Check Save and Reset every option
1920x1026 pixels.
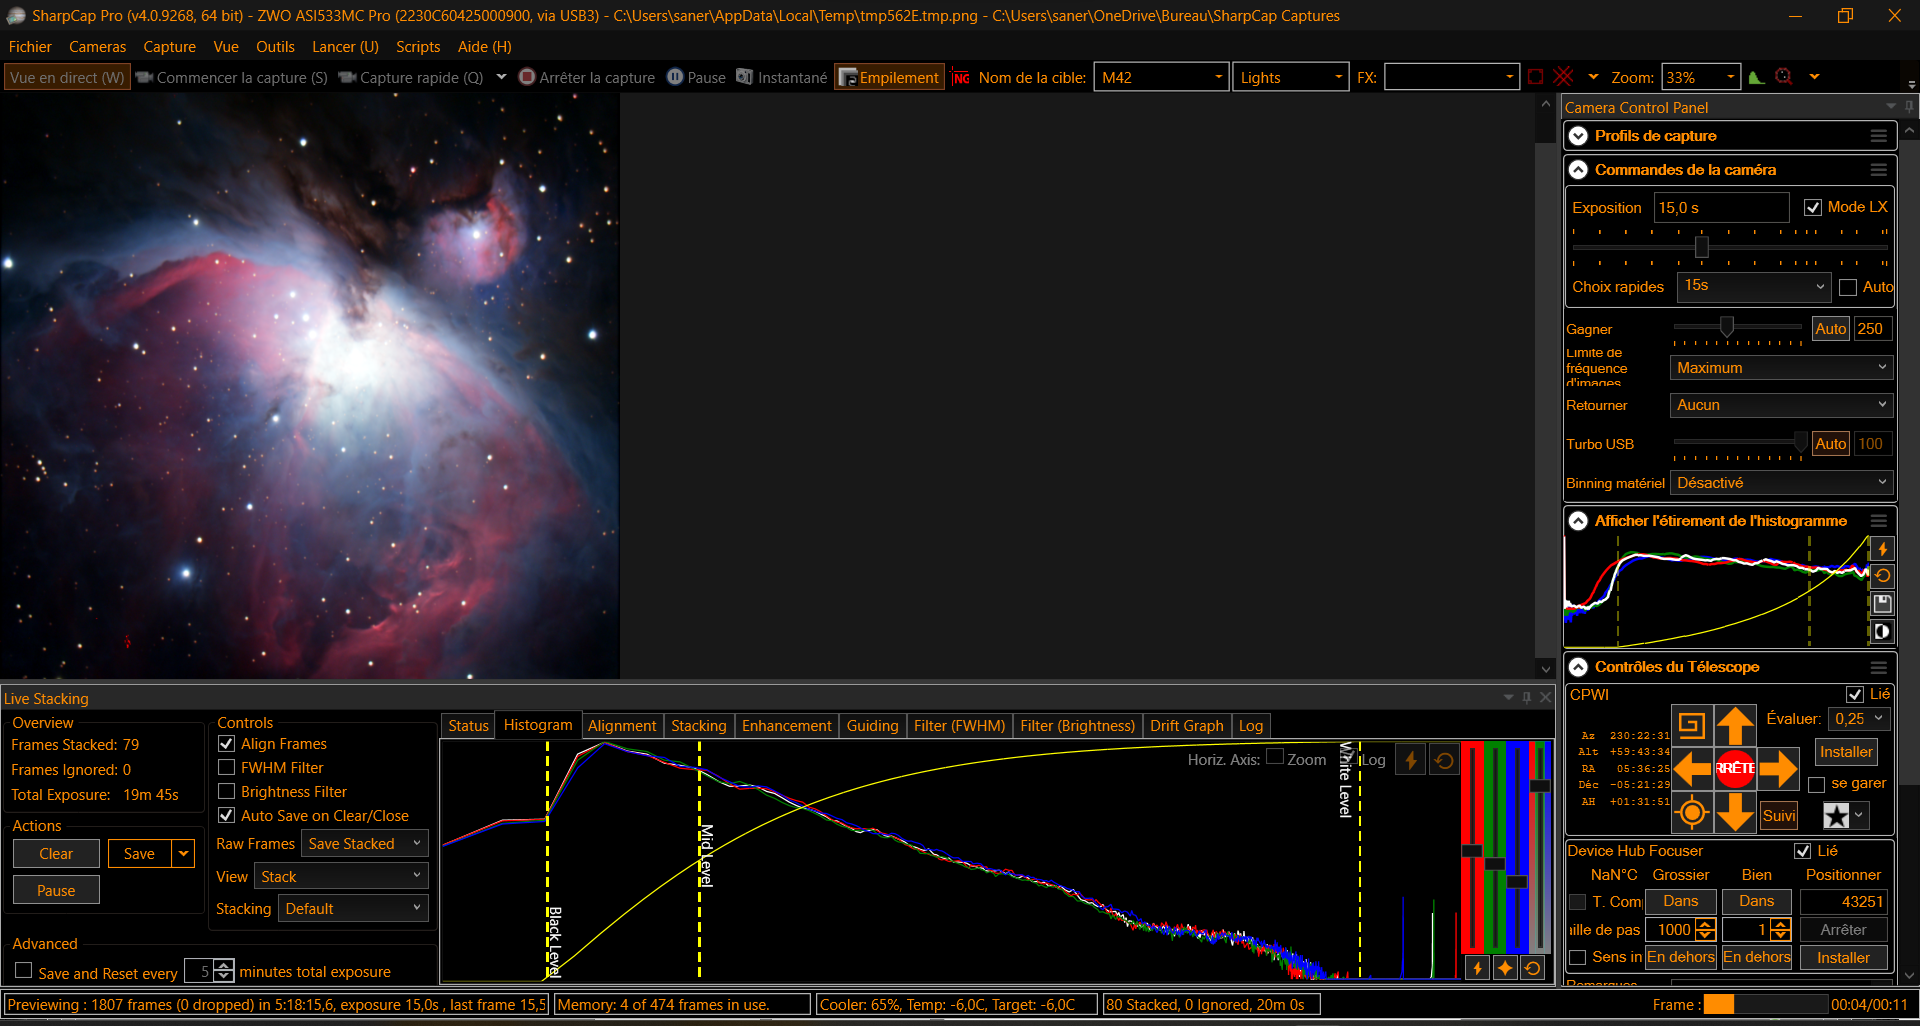tap(24, 971)
